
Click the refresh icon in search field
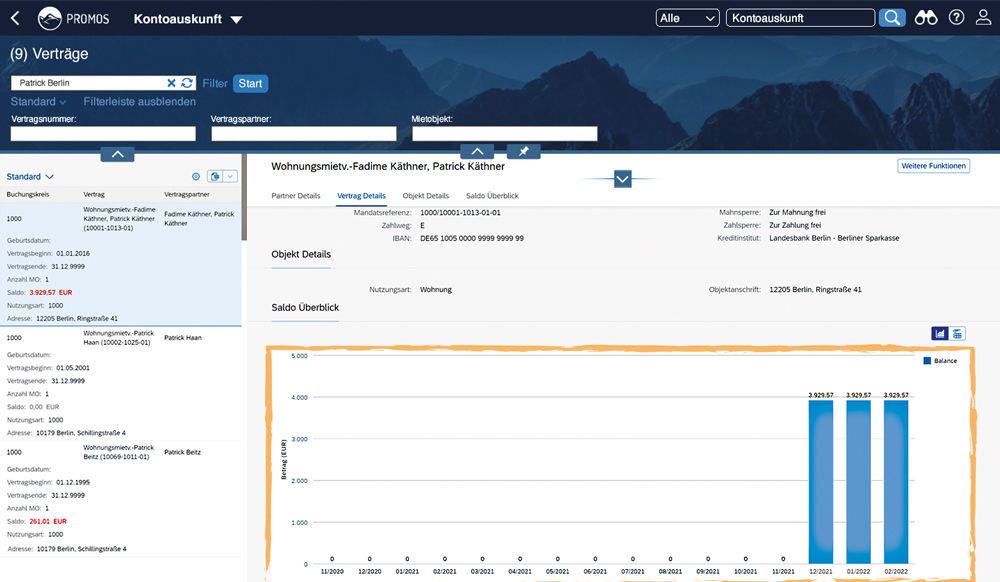(186, 83)
